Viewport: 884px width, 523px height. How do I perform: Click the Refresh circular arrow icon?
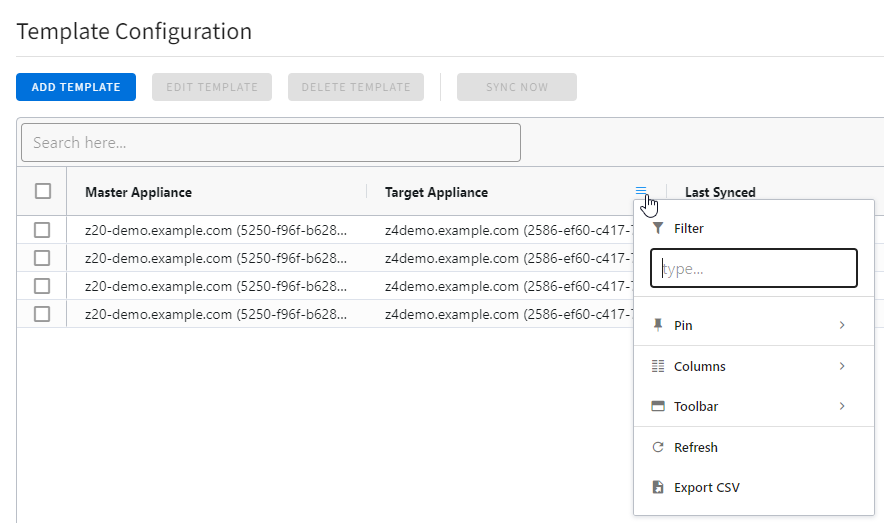click(x=657, y=447)
